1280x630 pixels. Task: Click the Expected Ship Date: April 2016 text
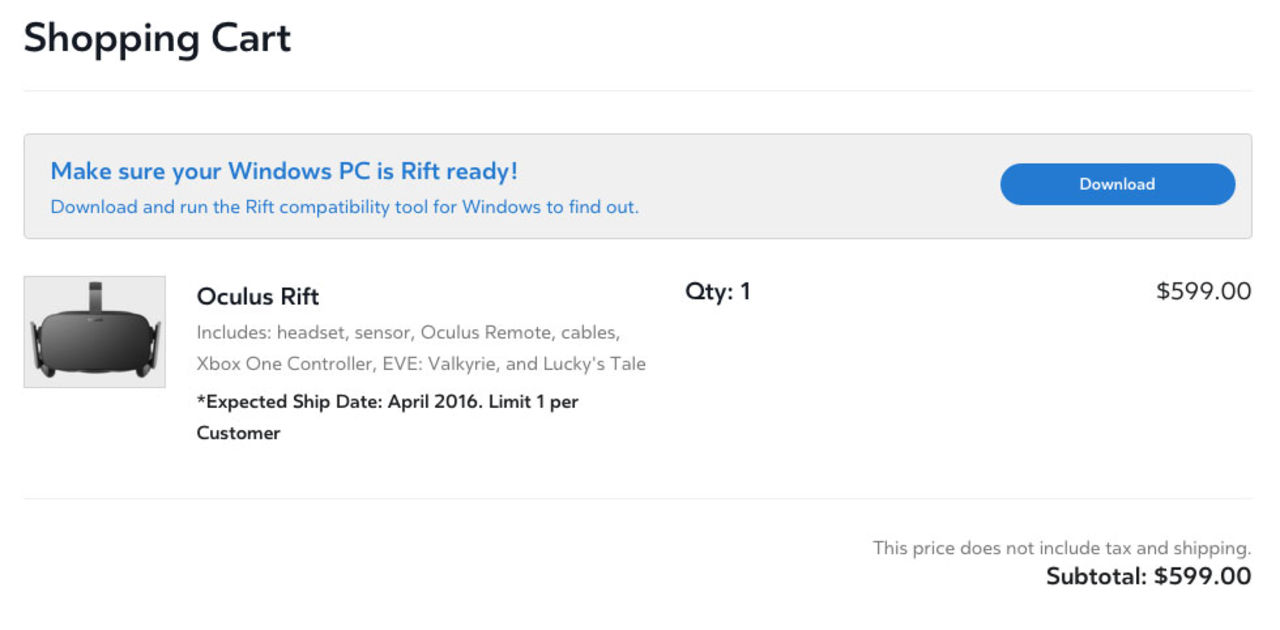click(340, 401)
